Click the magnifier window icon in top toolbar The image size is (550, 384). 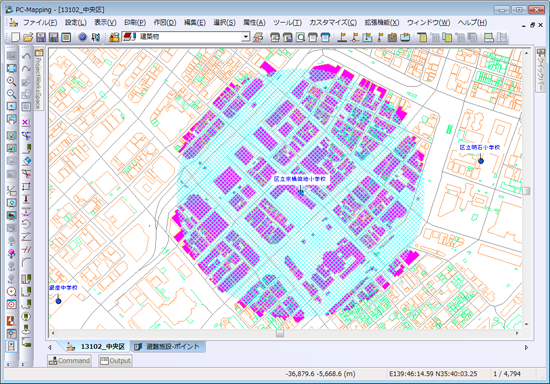coord(301,37)
